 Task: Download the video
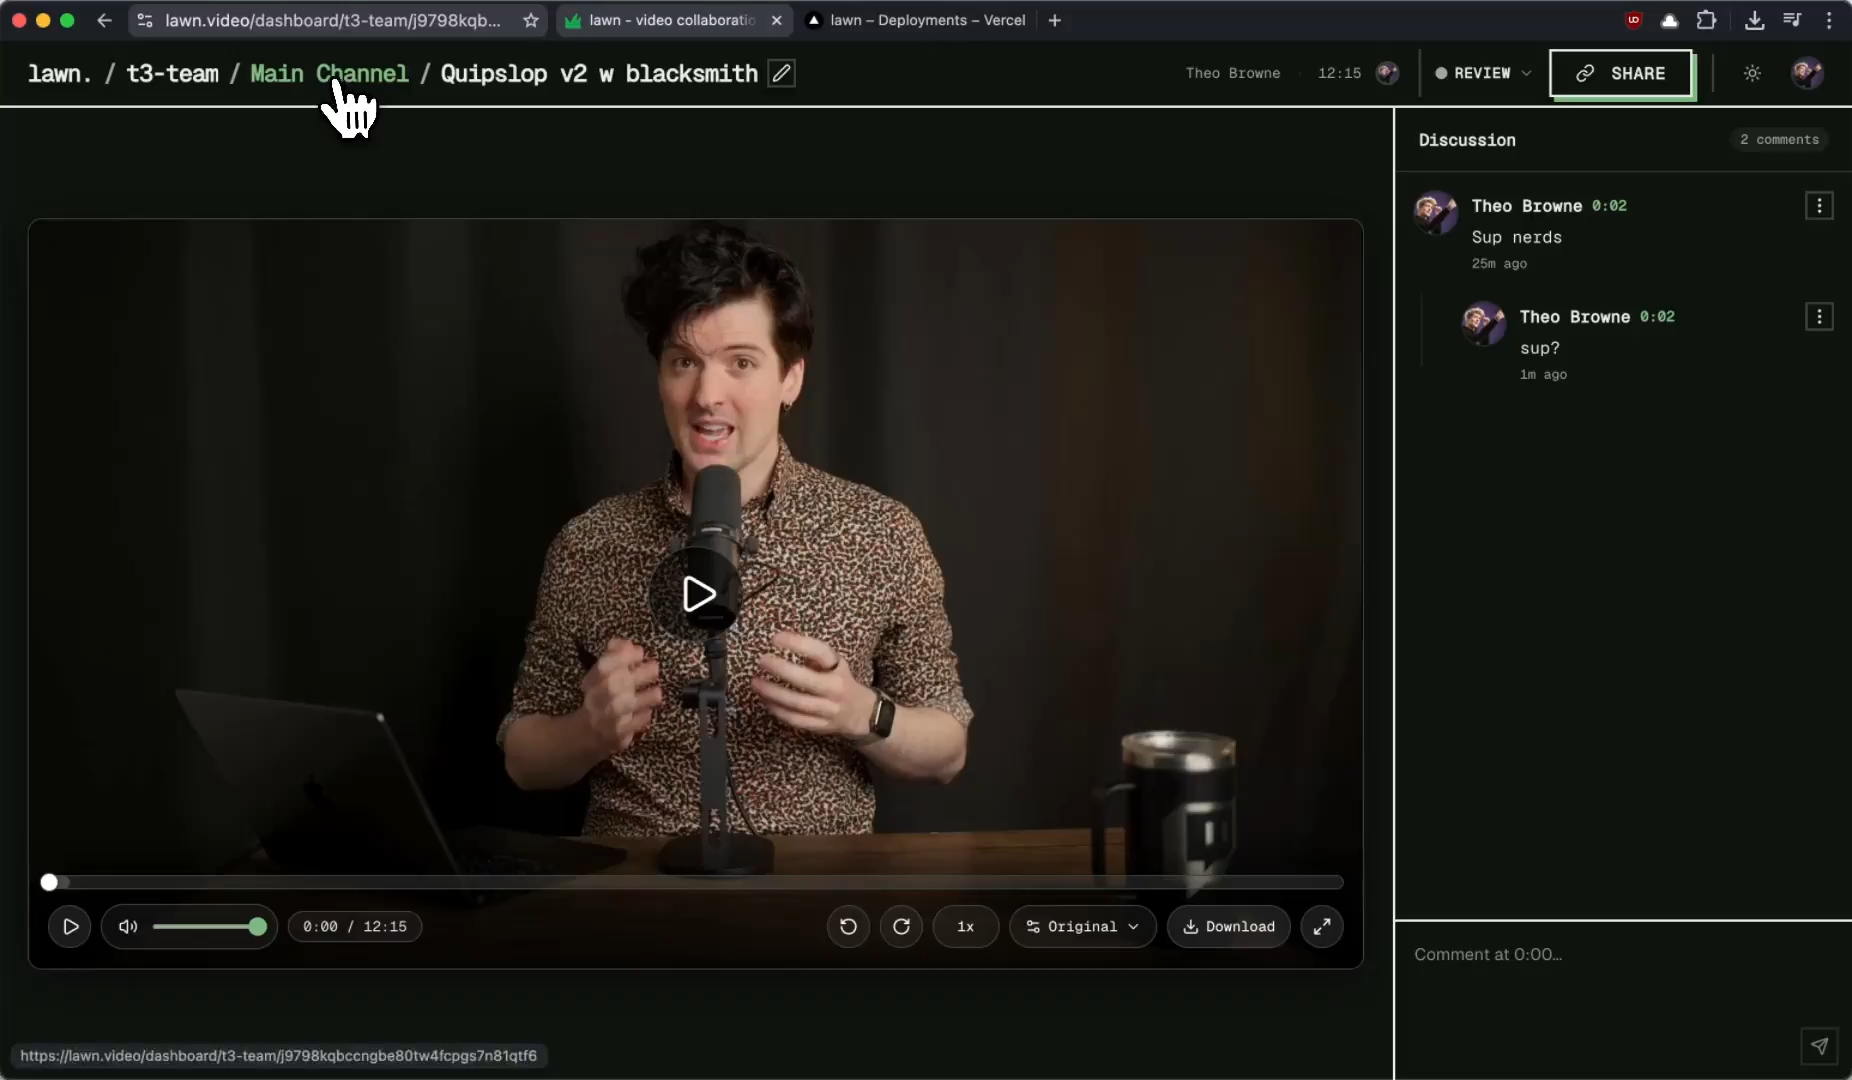[x=1228, y=926]
